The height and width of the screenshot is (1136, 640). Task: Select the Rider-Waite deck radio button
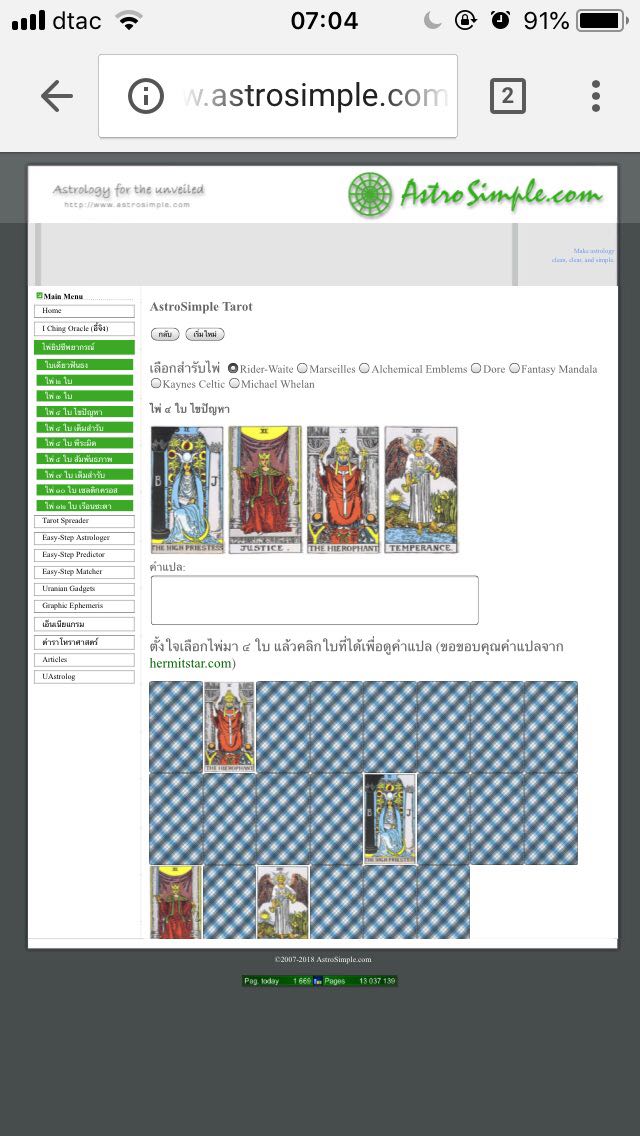(x=233, y=368)
